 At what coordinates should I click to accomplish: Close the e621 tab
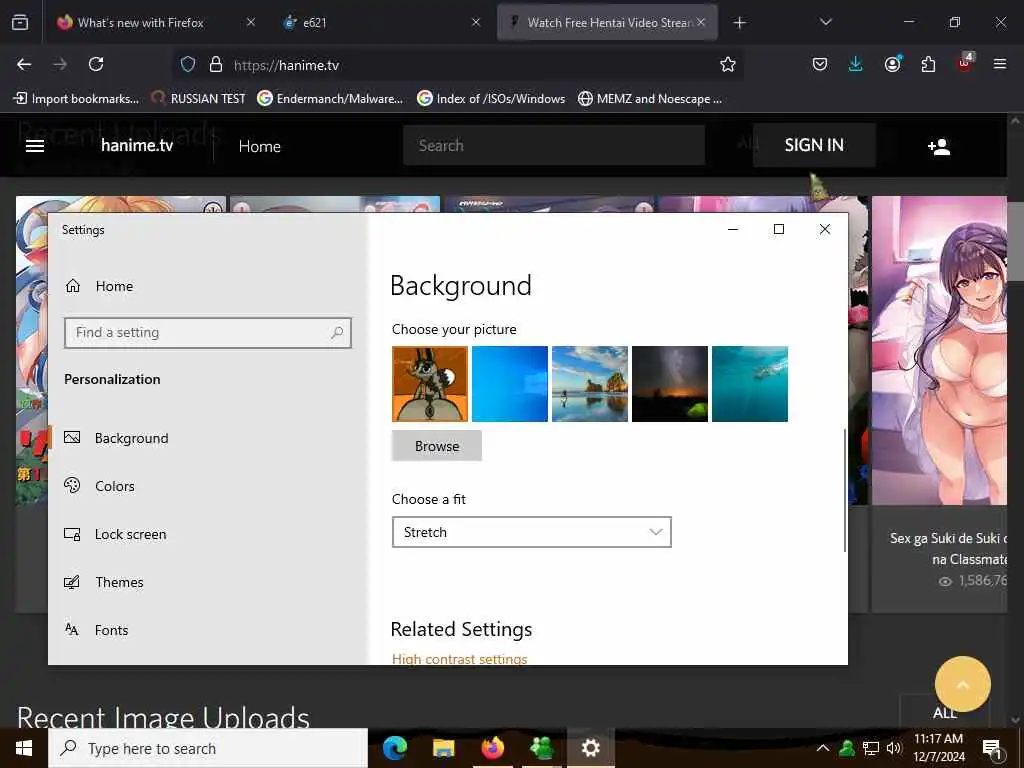tap(476, 22)
